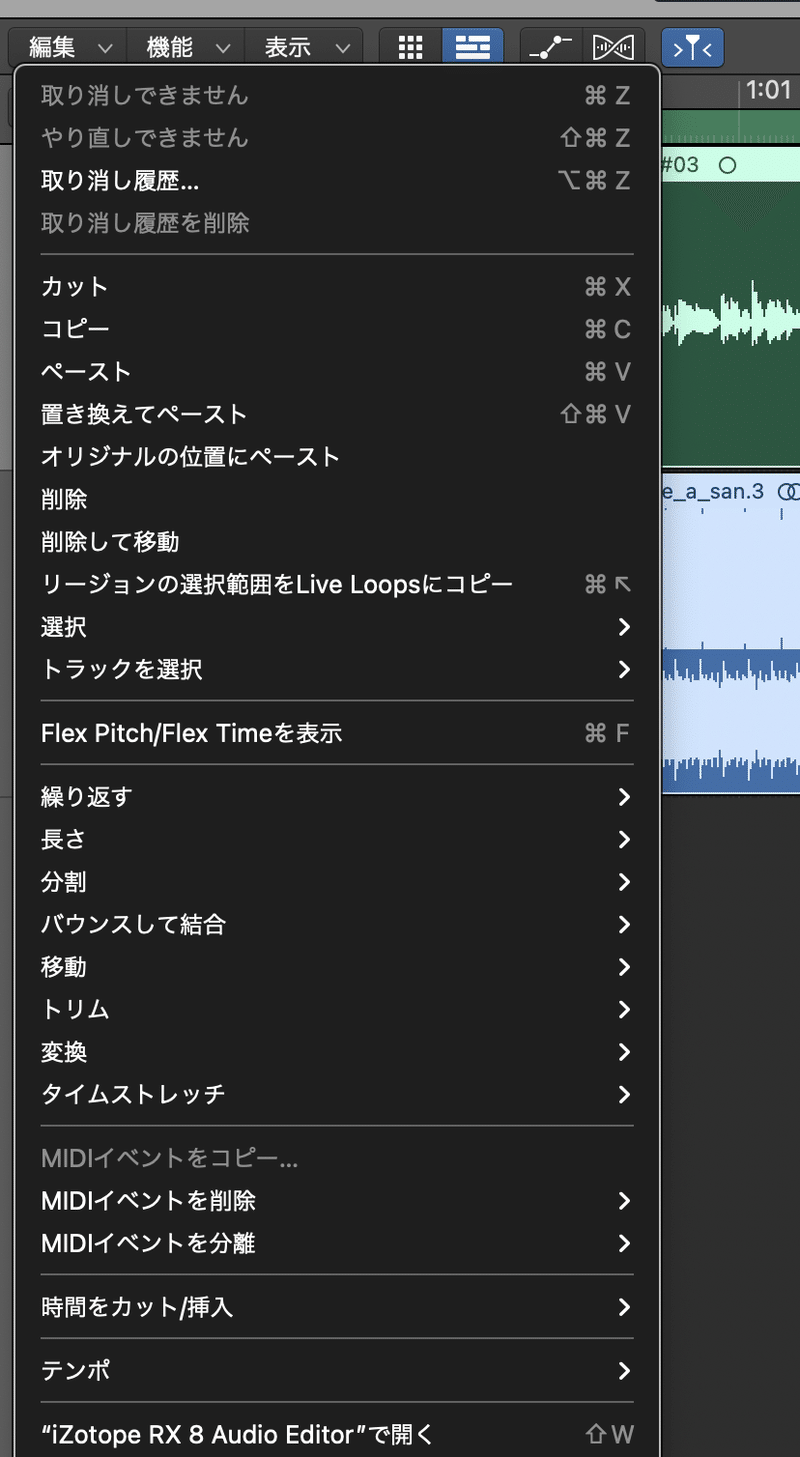The image size is (800, 1457).
Task: Toggle the Catch Playhead button
Action: [692, 47]
